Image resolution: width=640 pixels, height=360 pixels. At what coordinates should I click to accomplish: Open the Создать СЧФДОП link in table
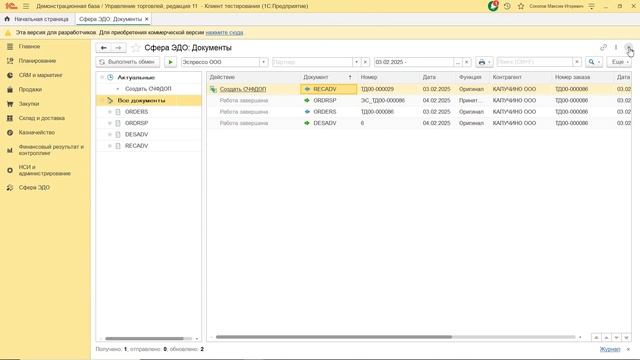[243, 89]
